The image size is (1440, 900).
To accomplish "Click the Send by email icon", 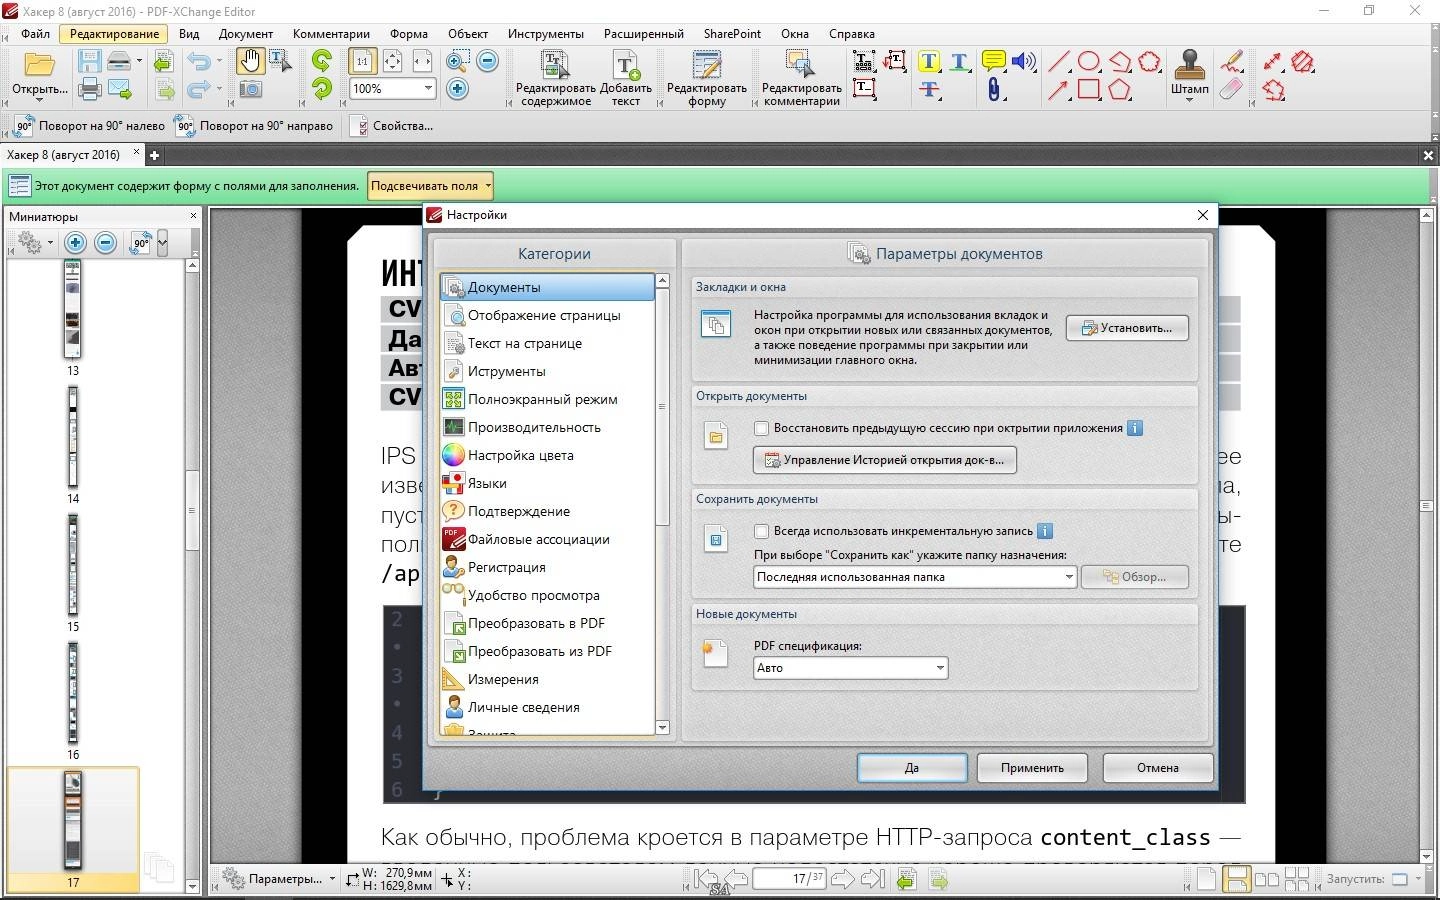I will coord(121,90).
